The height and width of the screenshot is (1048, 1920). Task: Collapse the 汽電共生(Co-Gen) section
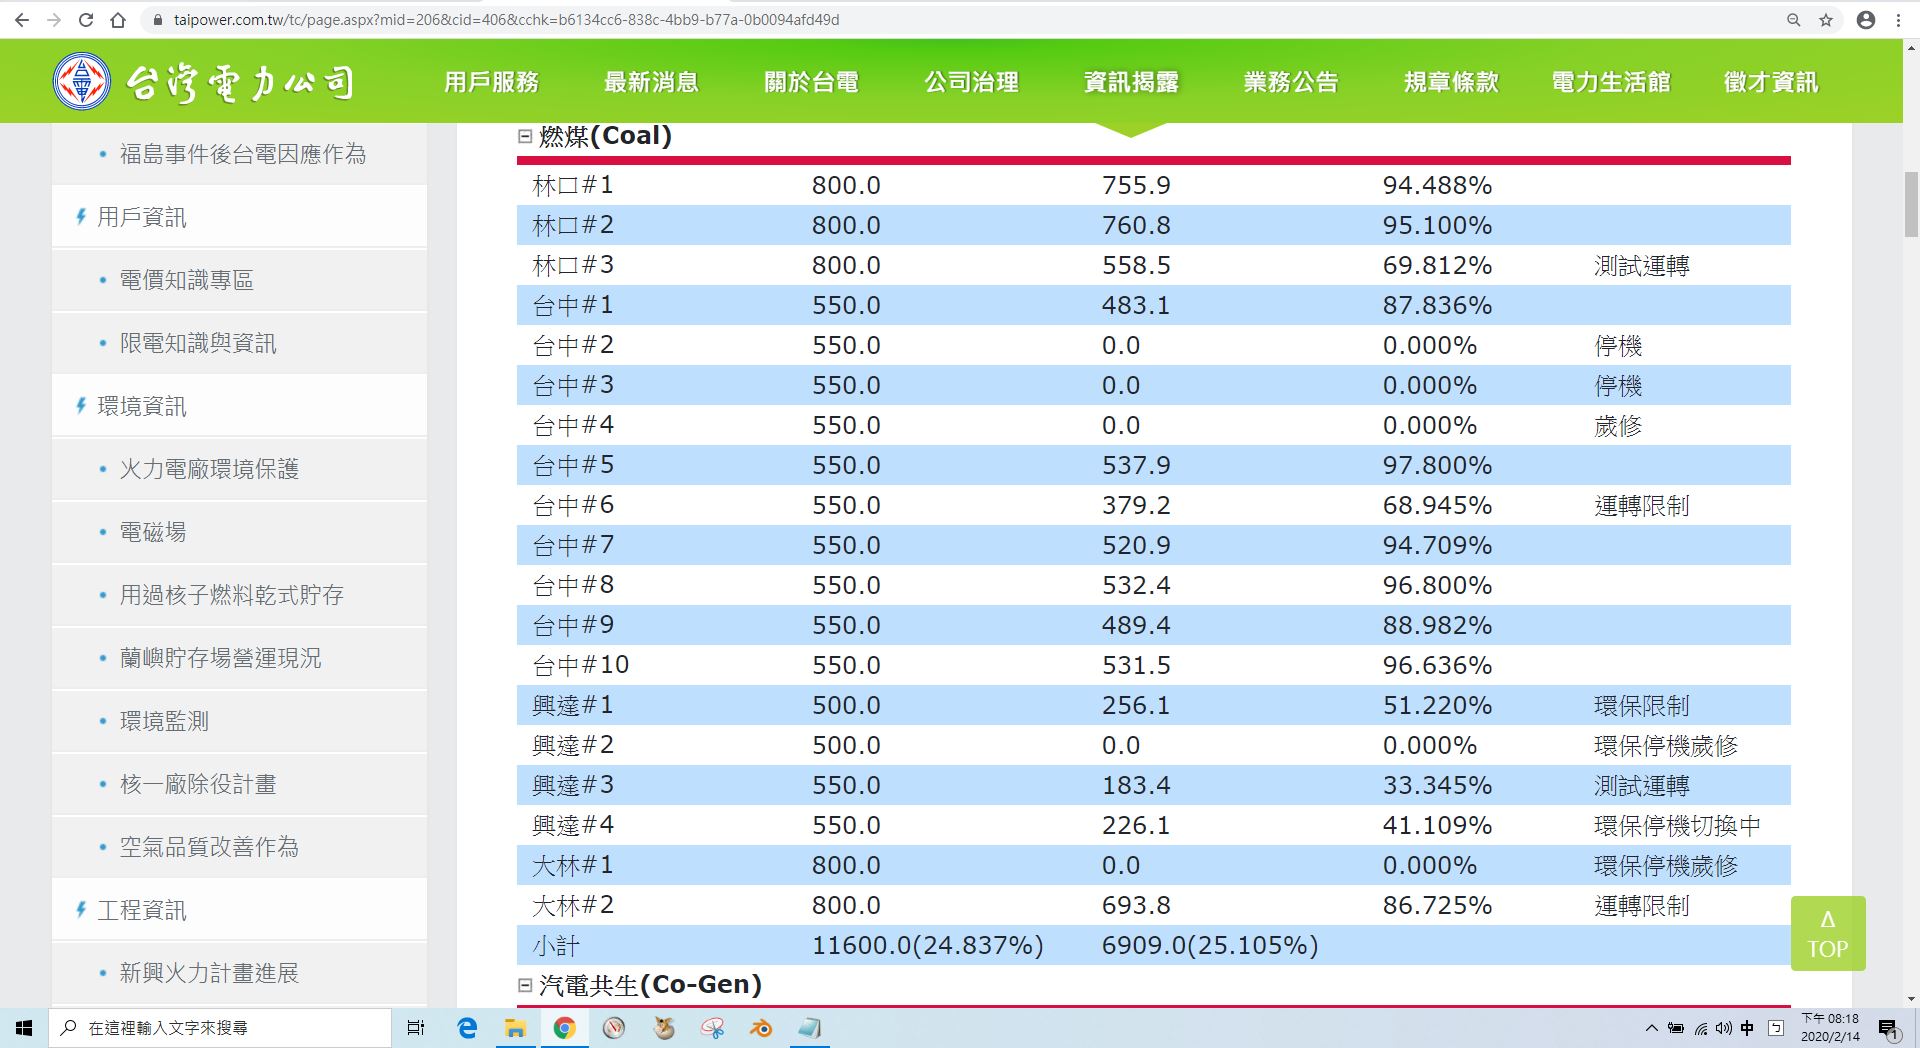pyautogui.click(x=525, y=985)
